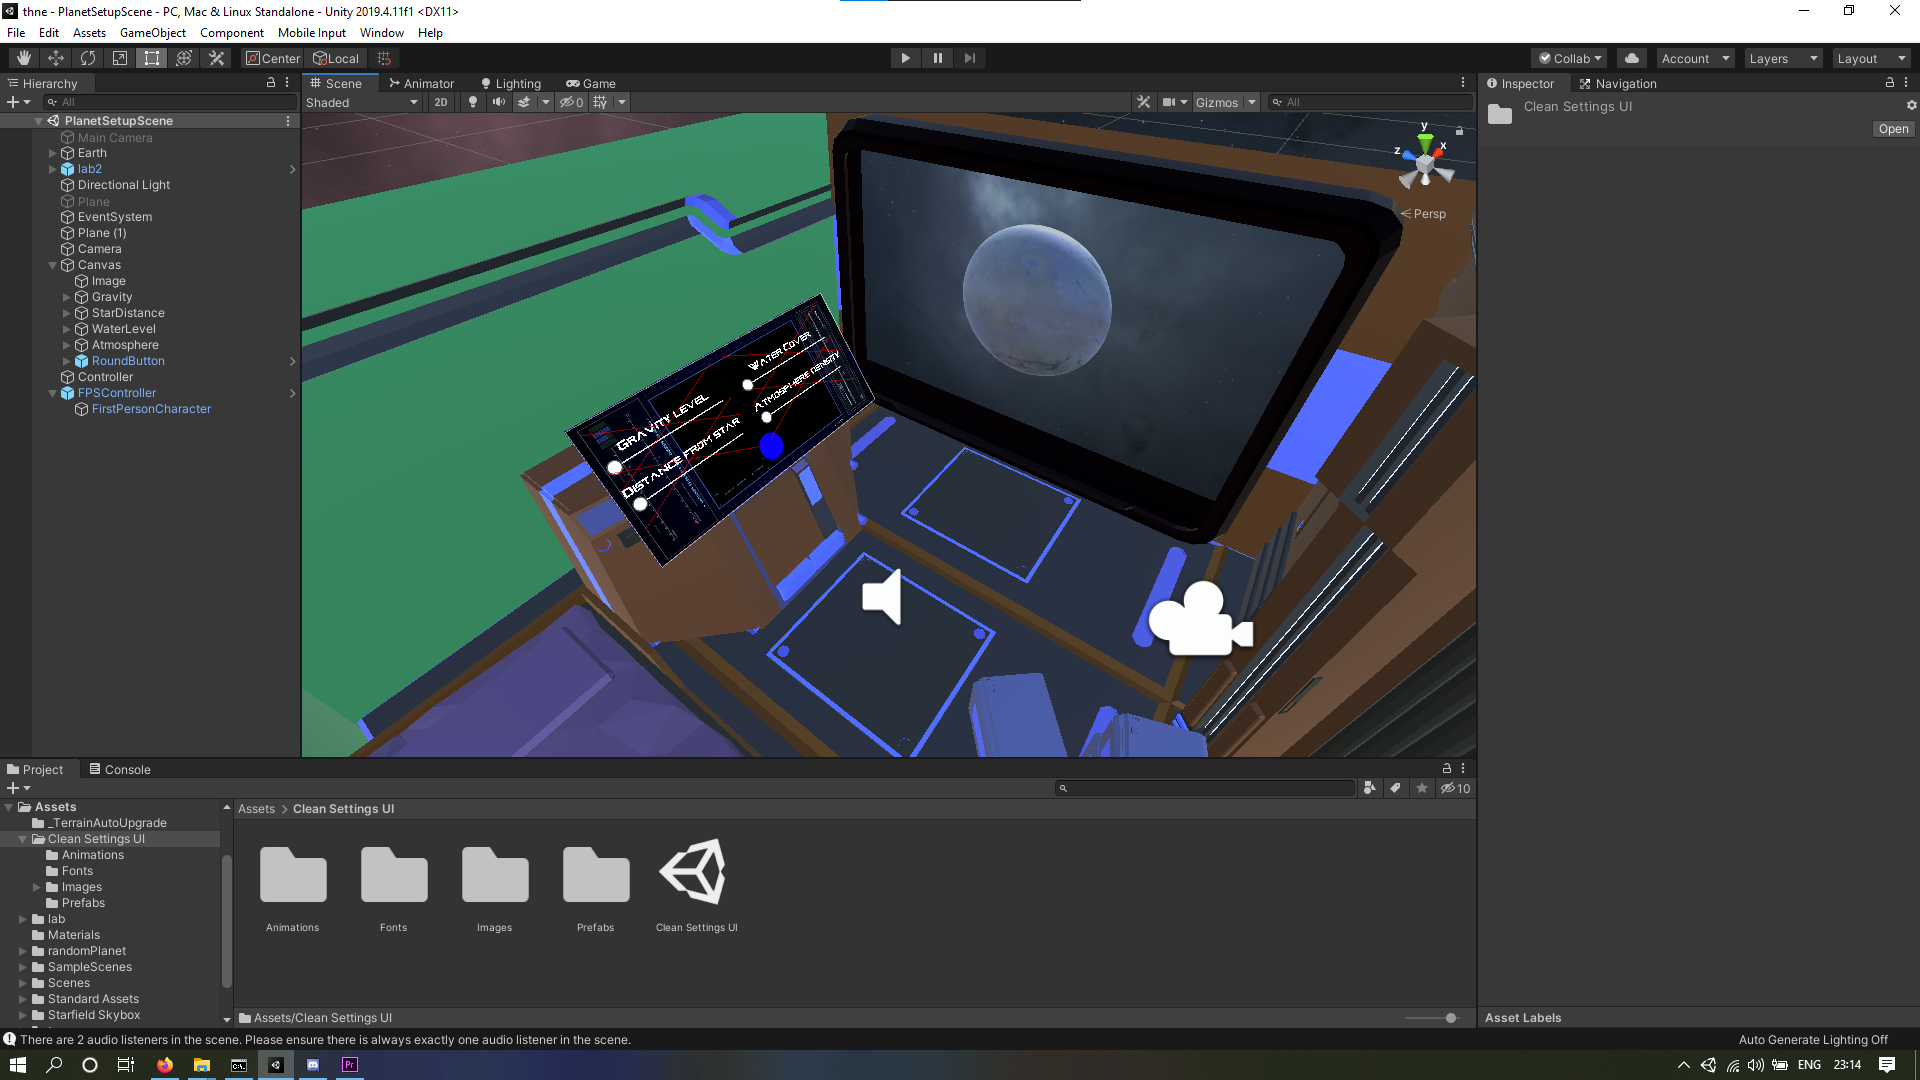Open the Shaded draw mode dropdown
Screen dimensions: 1920x1080
pos(362,102)
